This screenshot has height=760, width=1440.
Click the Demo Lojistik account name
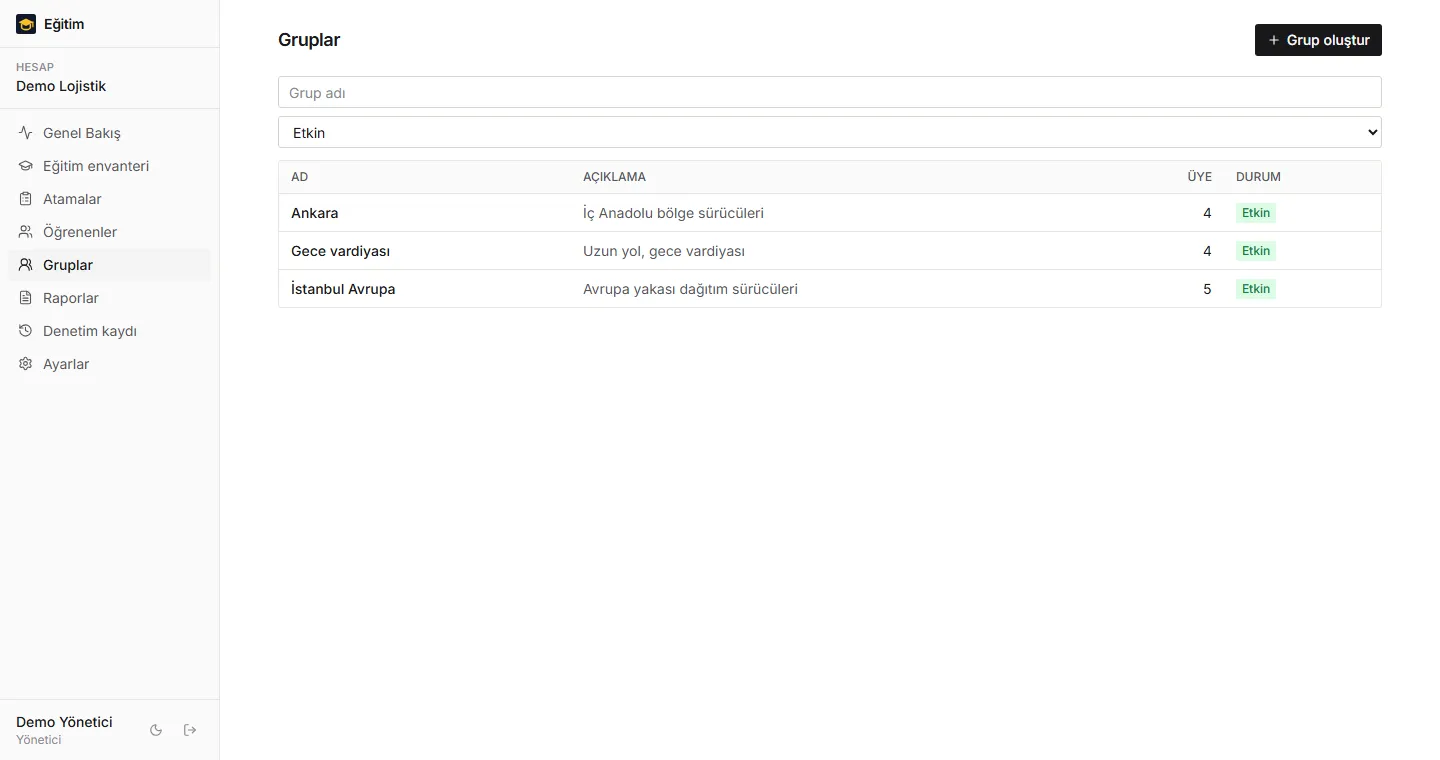(61, 86)
